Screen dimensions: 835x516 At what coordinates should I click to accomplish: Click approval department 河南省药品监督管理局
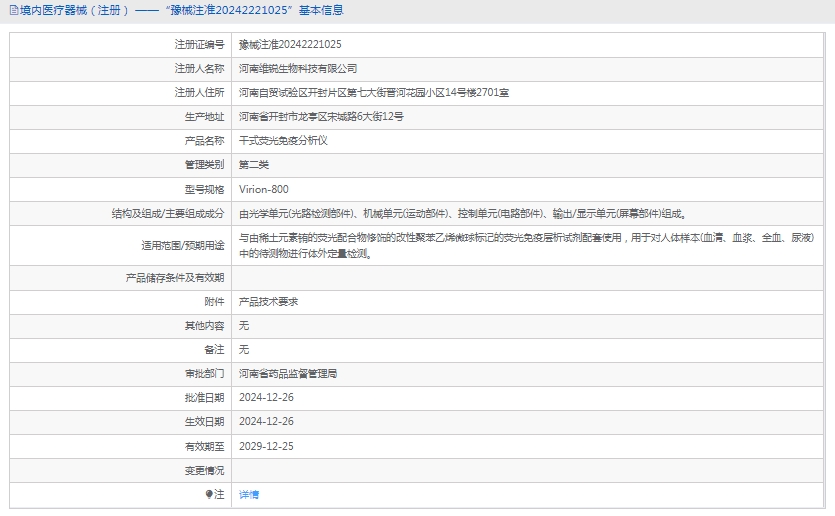pyautogui.click(x=288, y=373)
